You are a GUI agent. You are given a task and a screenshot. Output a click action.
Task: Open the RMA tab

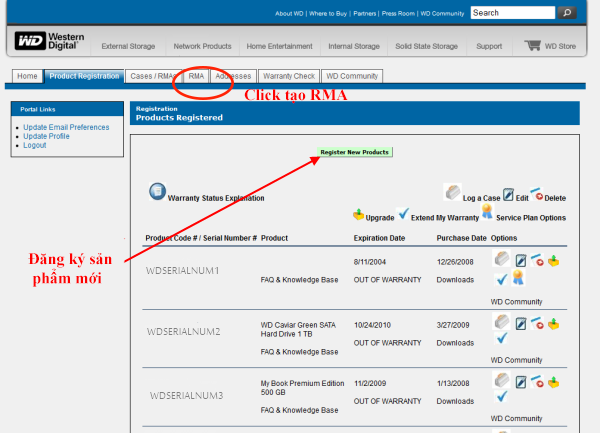coord(196,76)
